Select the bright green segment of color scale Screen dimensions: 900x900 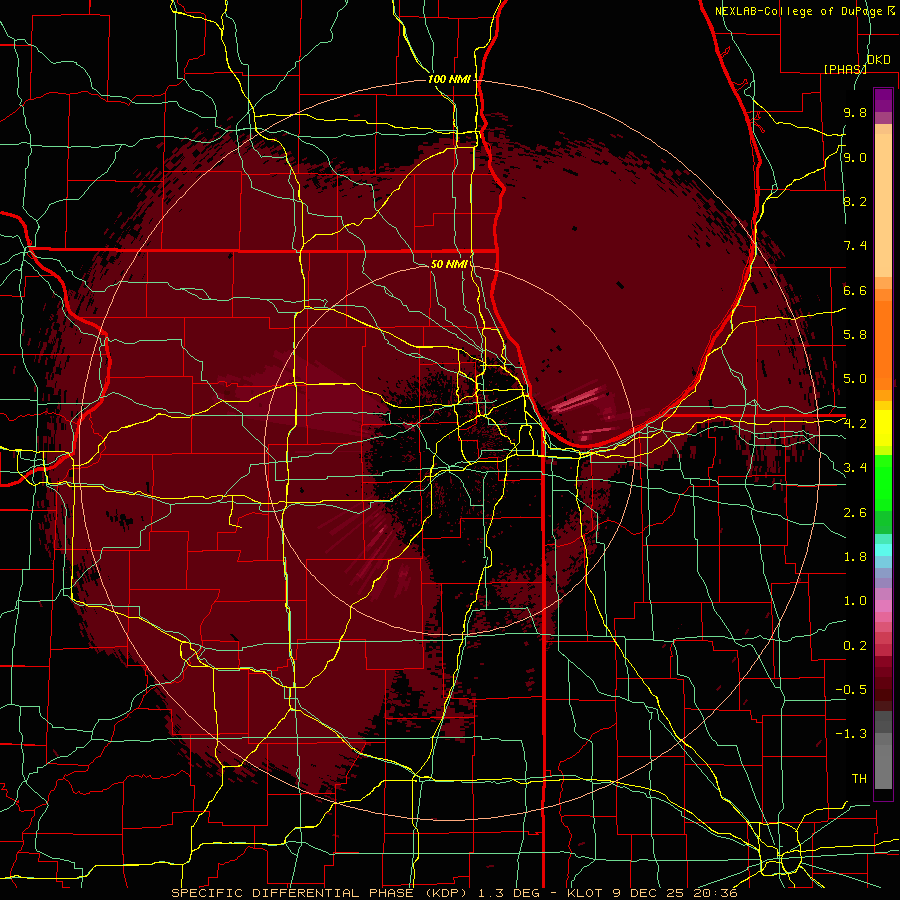883,482
